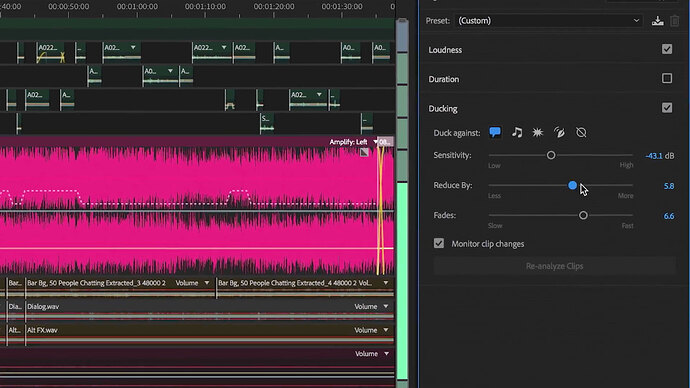The width and height of the screenshot is (690, 388).
Task: Open Volume dropdown on Dialog.wav clip
Action: [386, 306]
